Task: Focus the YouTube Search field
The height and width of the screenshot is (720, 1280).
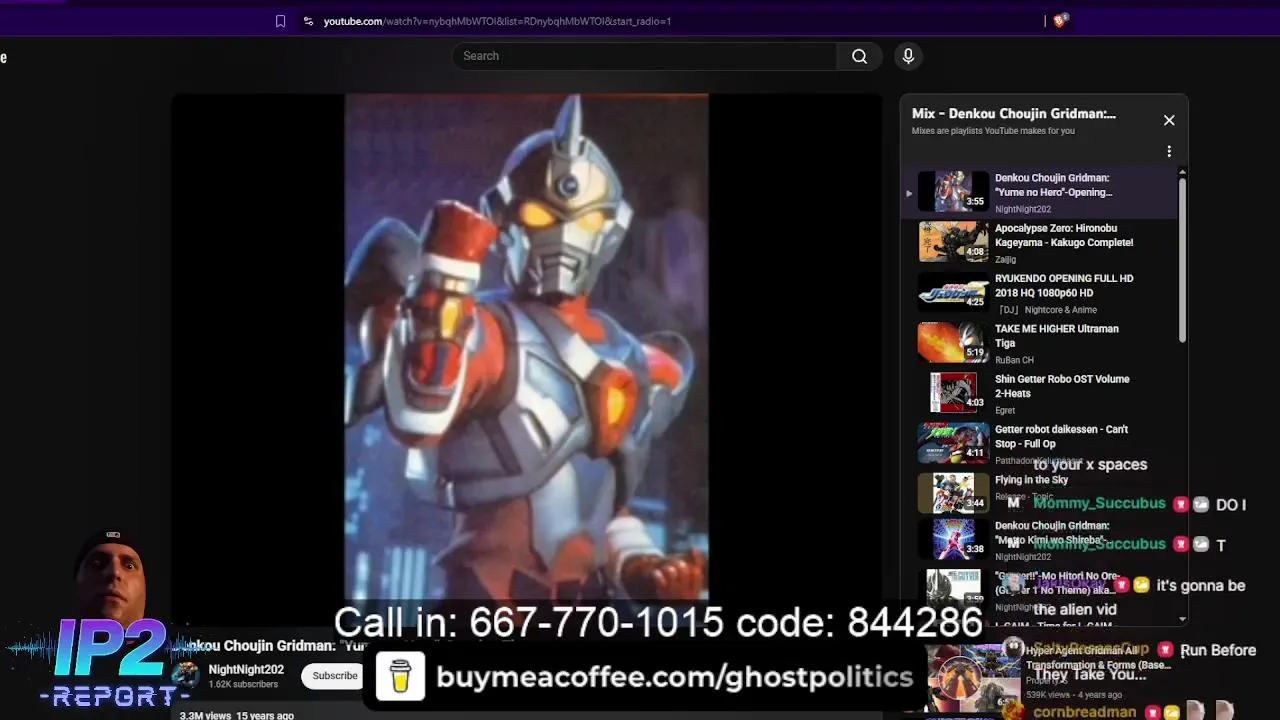Action: click(x=645, y=56)
